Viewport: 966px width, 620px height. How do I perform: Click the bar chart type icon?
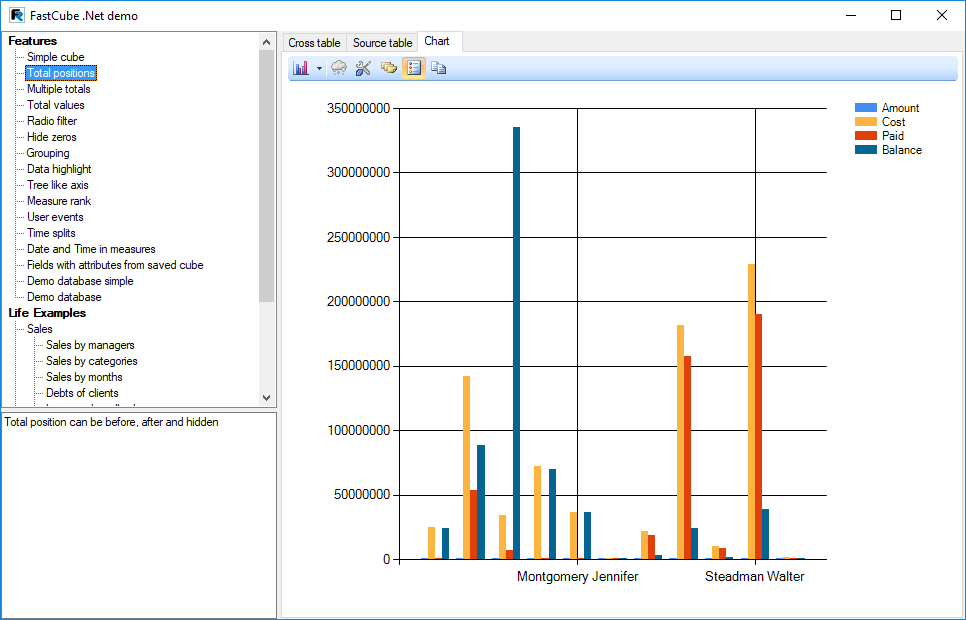tap(300, 68)
